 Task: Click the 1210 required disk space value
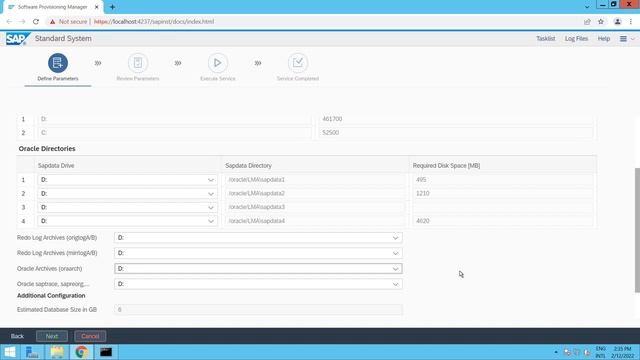click(x=422, y=193)
